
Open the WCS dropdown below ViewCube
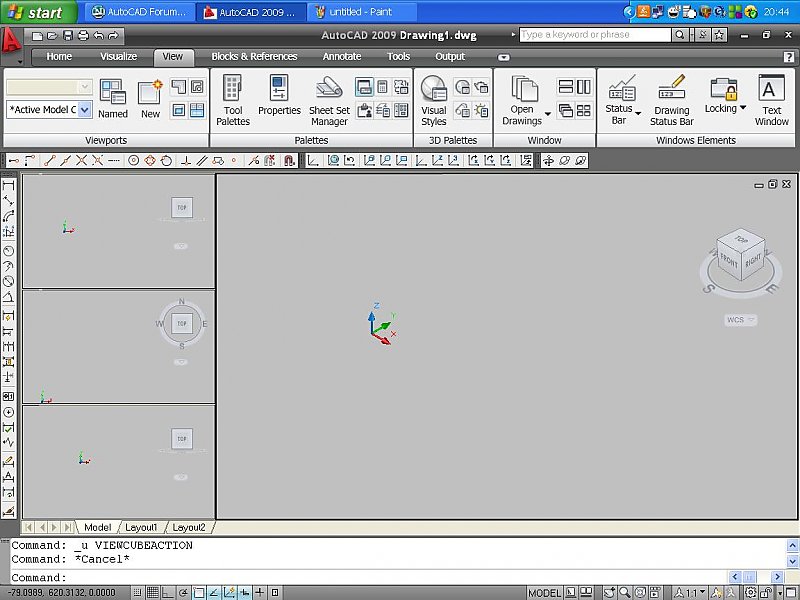[x=740, y=320]
